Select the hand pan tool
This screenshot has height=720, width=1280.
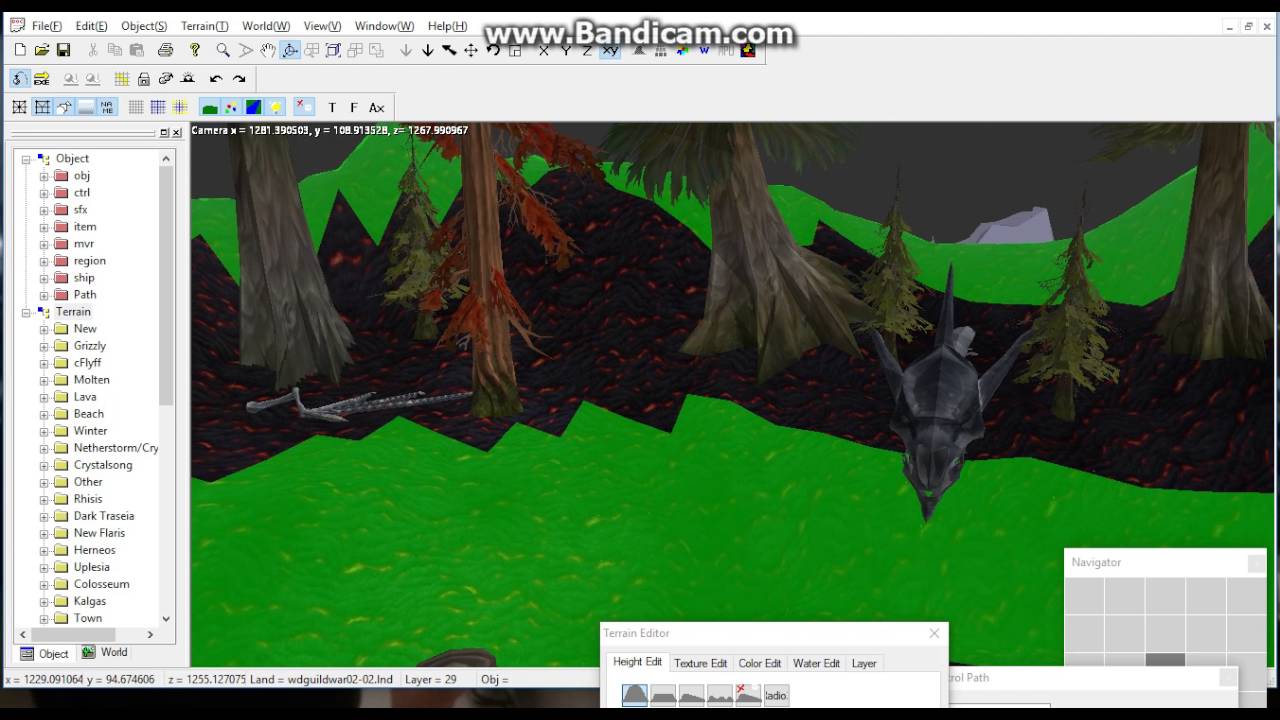268,50
